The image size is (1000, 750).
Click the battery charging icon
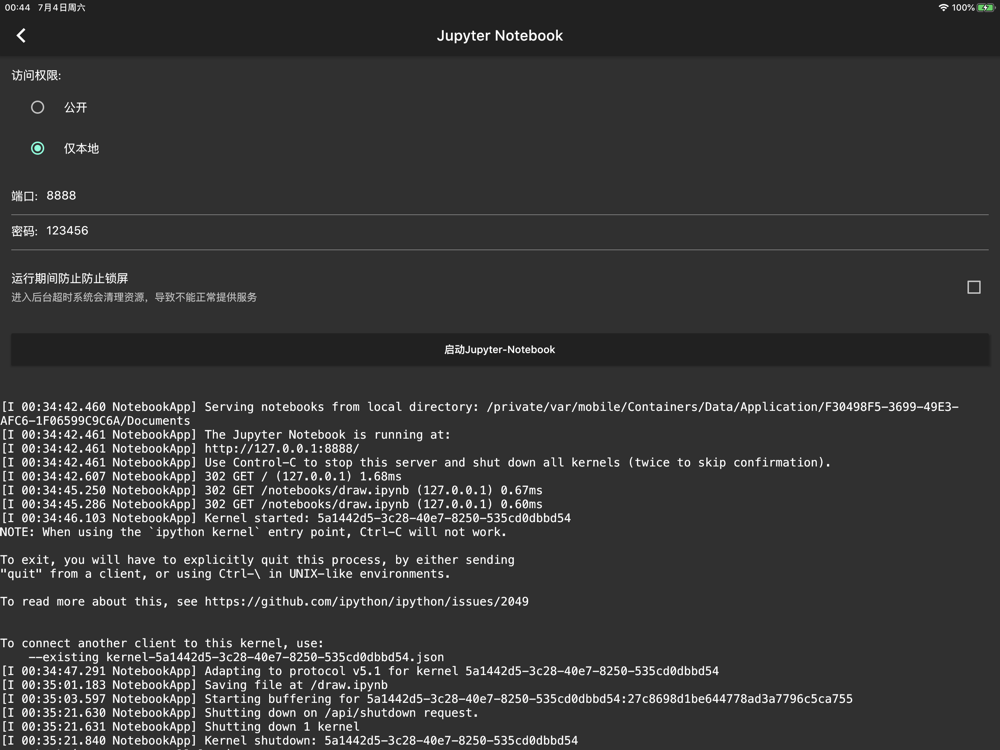985,7
